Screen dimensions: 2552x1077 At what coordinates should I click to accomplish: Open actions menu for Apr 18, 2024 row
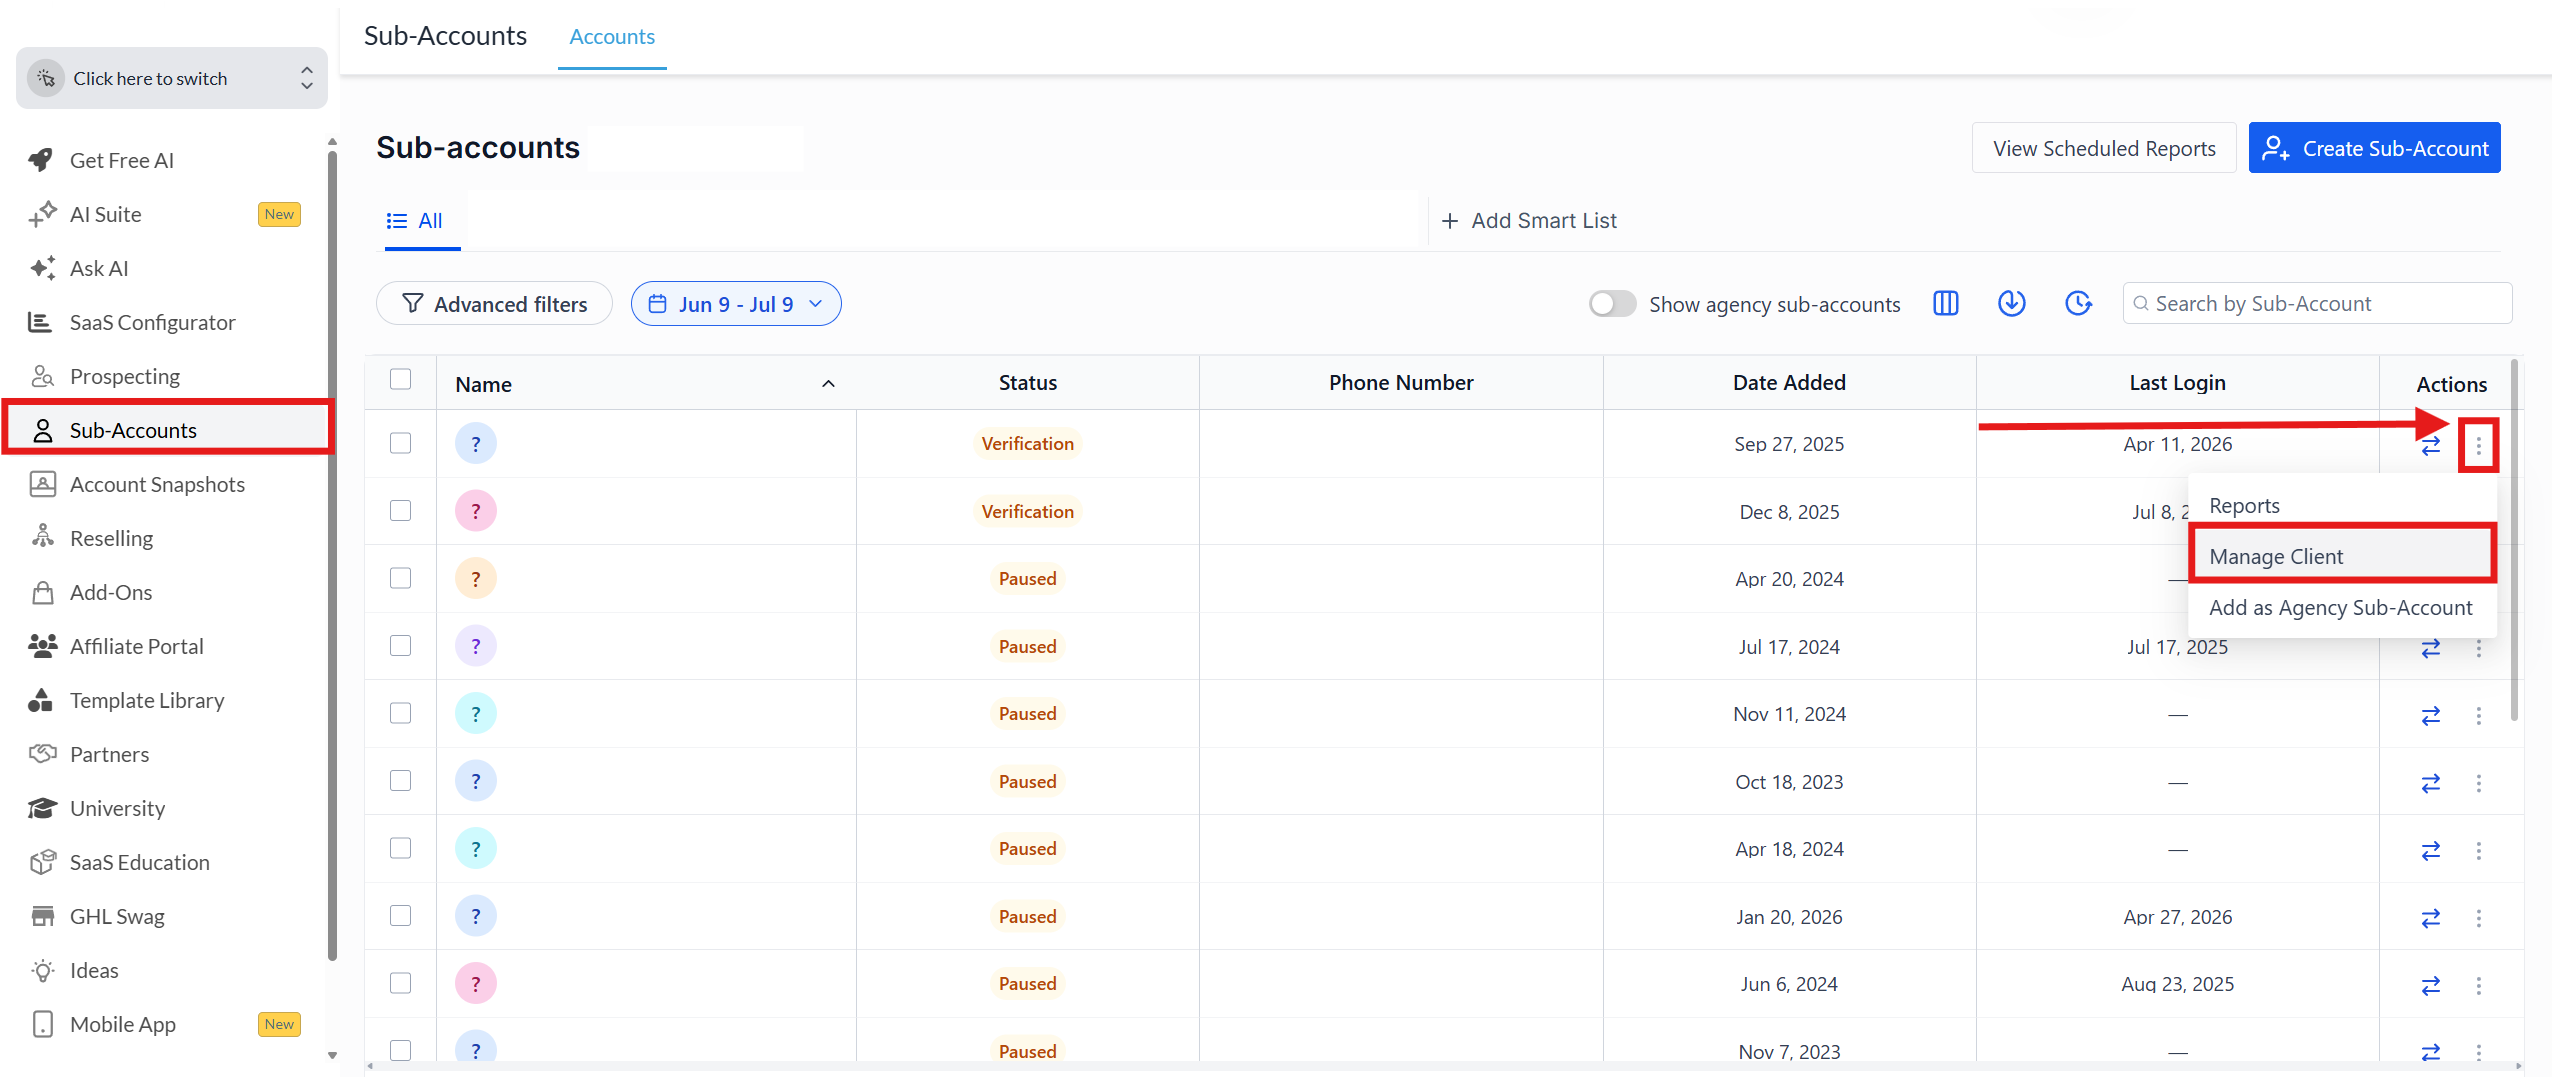point(2478,850)
